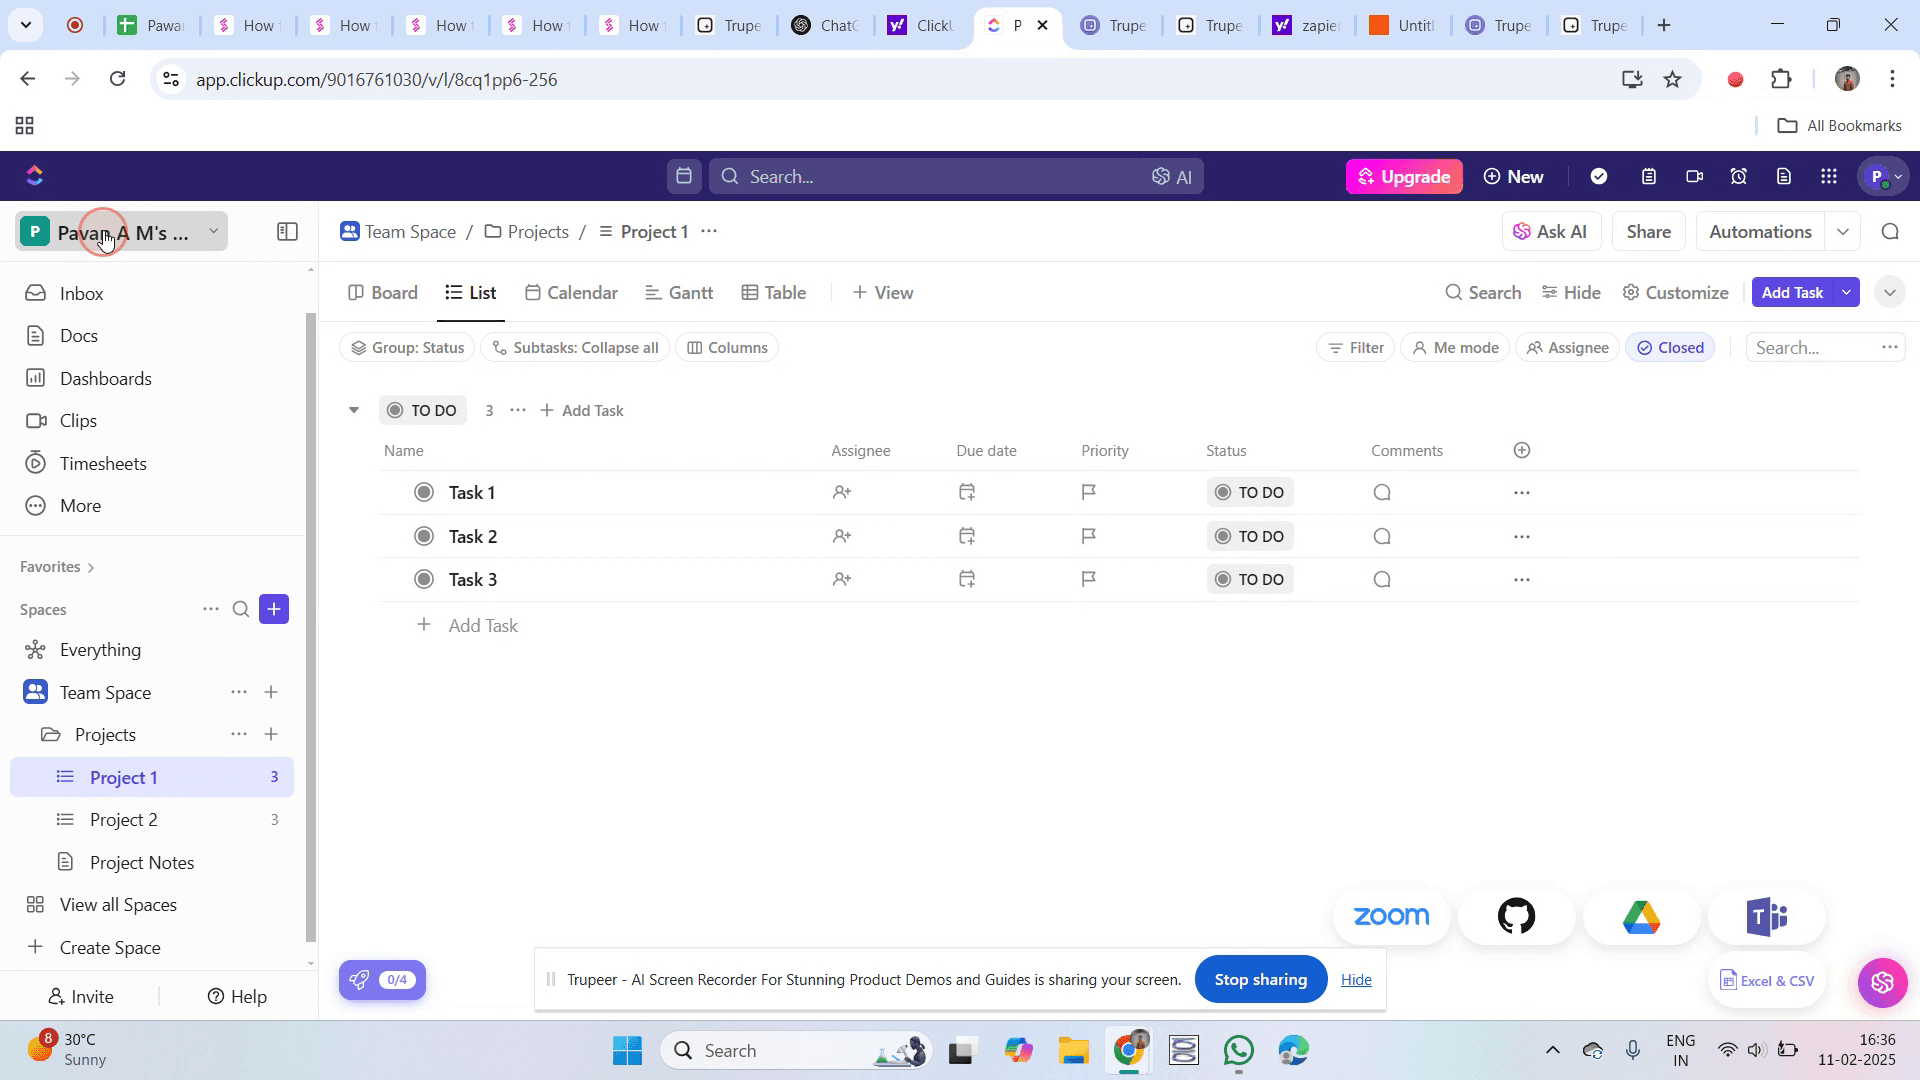Viewport: 1920px width, 1080px height.
Task: Open Add Task dropdown arrow
Action: pyautogui.click(x=1847, y=293)
